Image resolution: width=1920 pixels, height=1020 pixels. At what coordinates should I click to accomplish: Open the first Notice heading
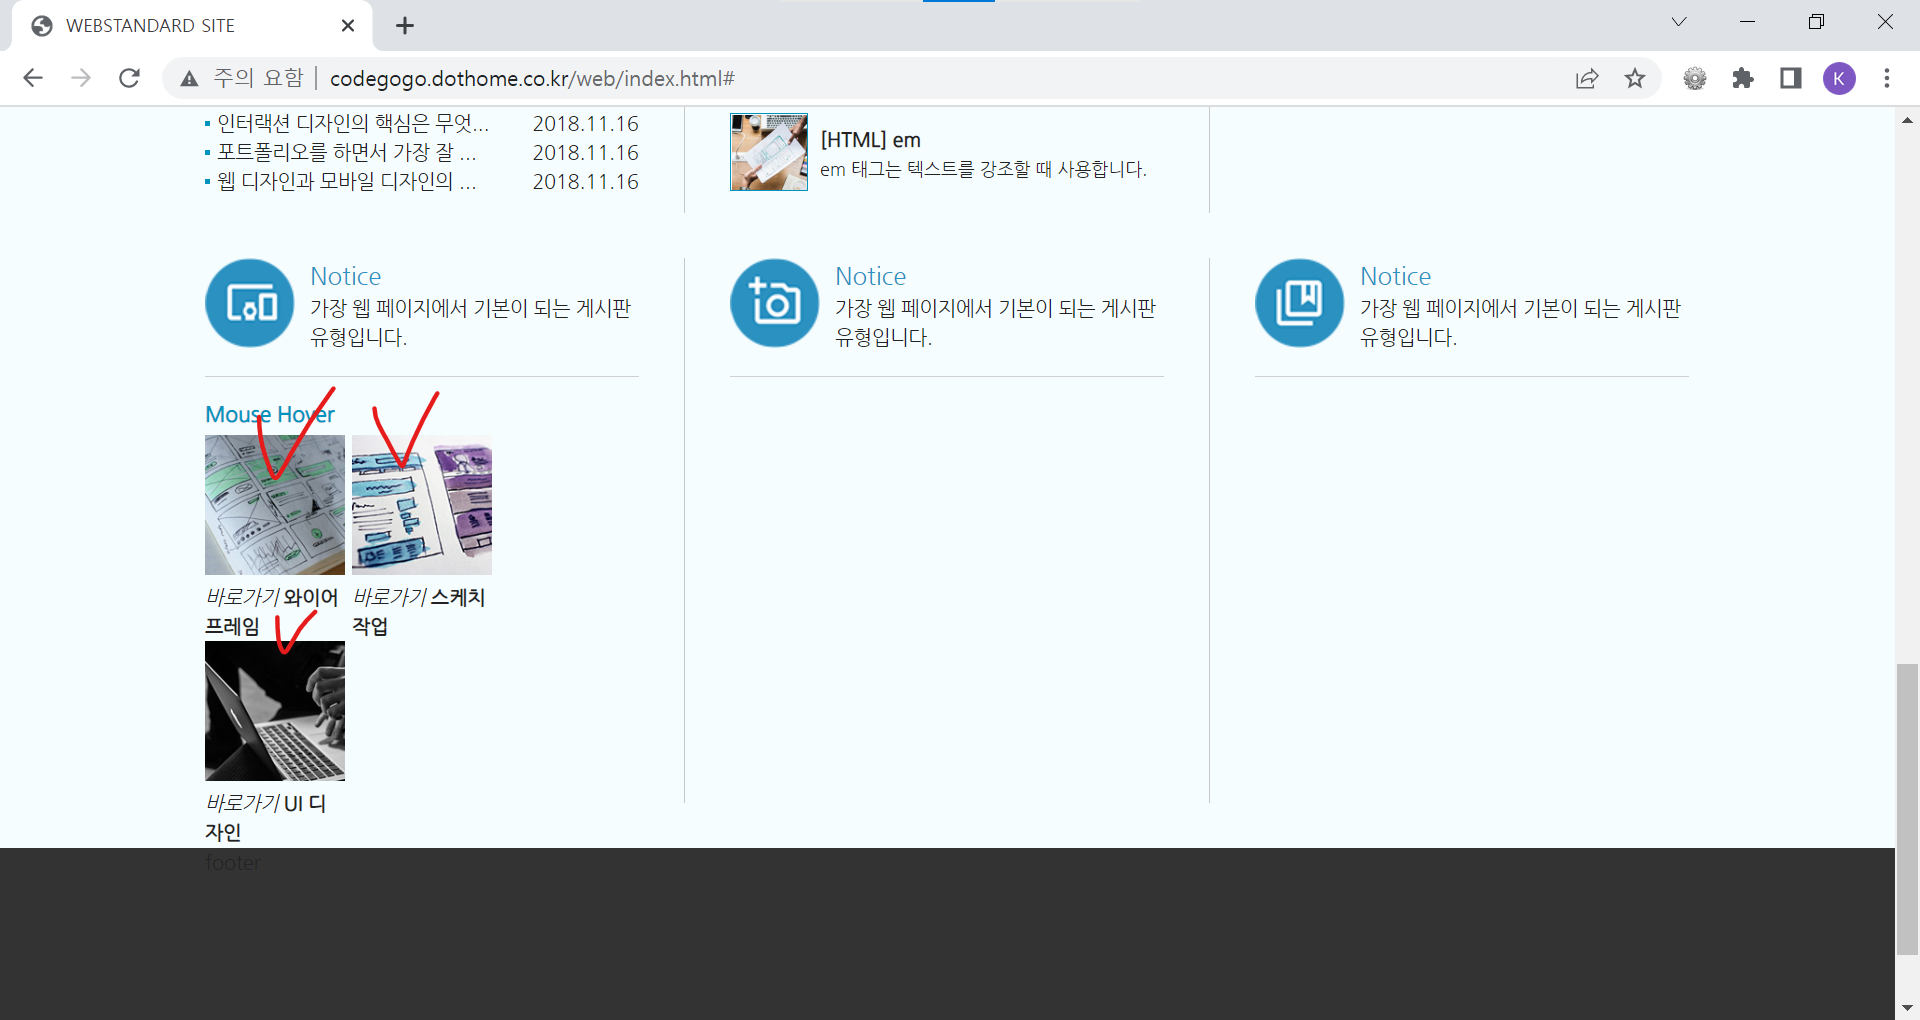pyautogui.click(x=345, y=276)
